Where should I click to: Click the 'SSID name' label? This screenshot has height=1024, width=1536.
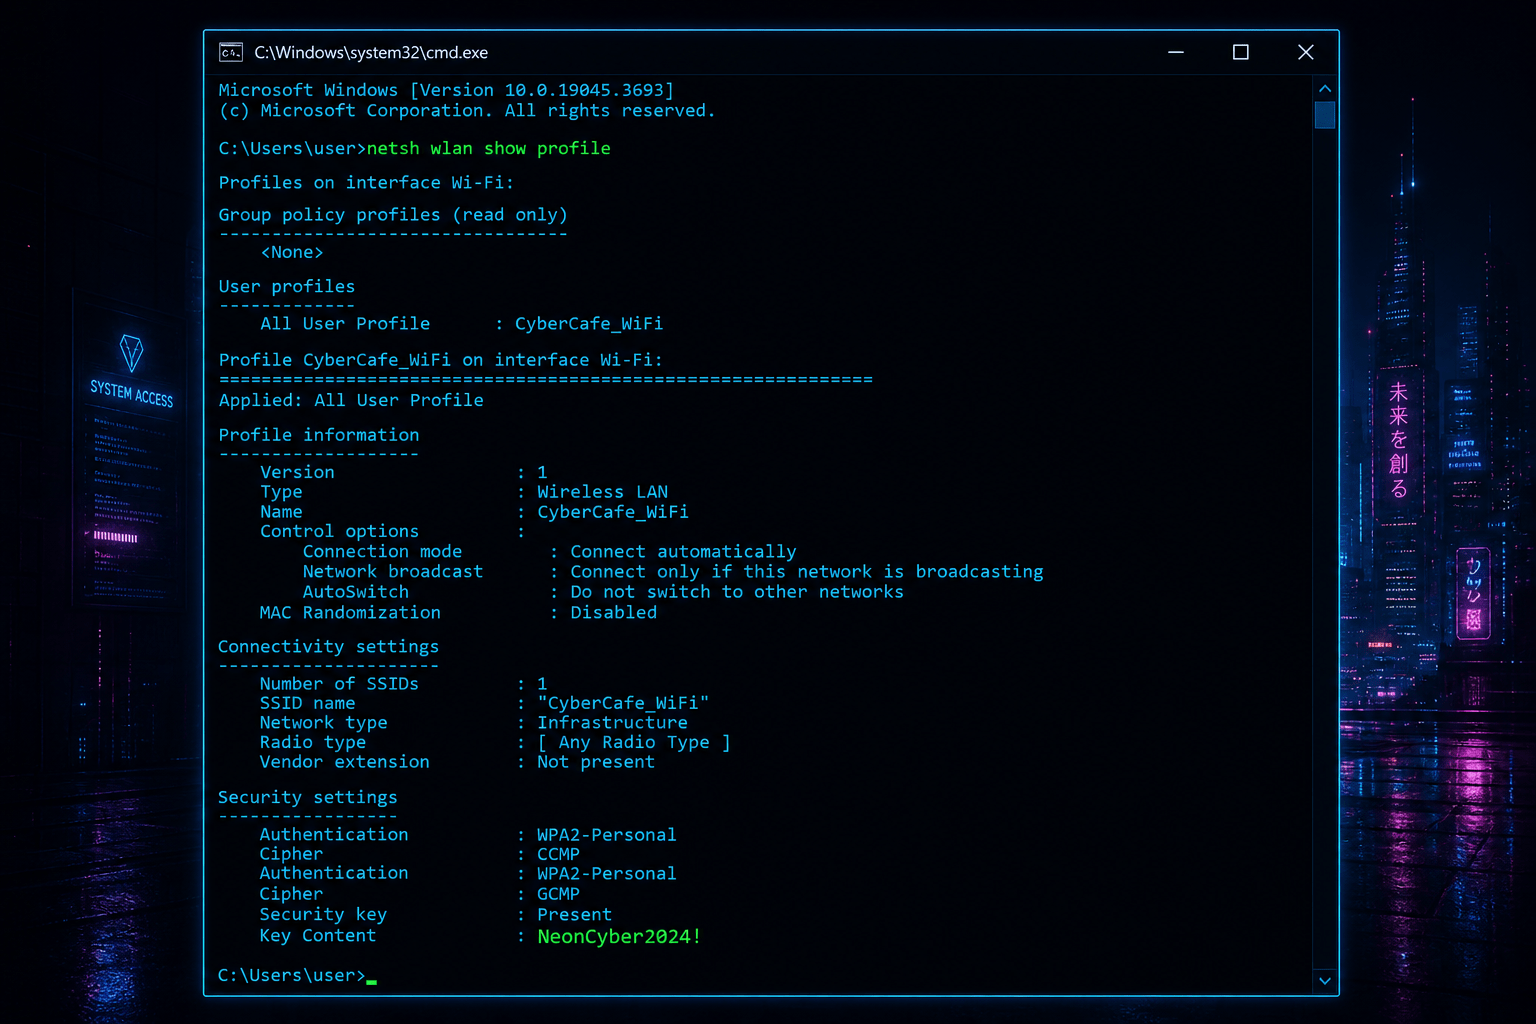click(x=307, y=703)
